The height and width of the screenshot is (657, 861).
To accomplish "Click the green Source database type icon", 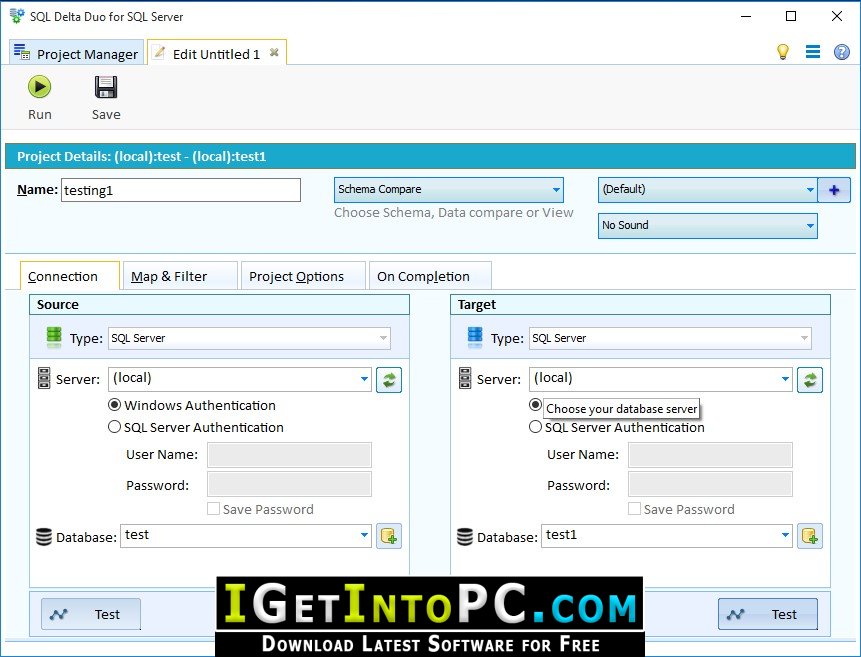I will pyautogui.click(x=54, y=337).
